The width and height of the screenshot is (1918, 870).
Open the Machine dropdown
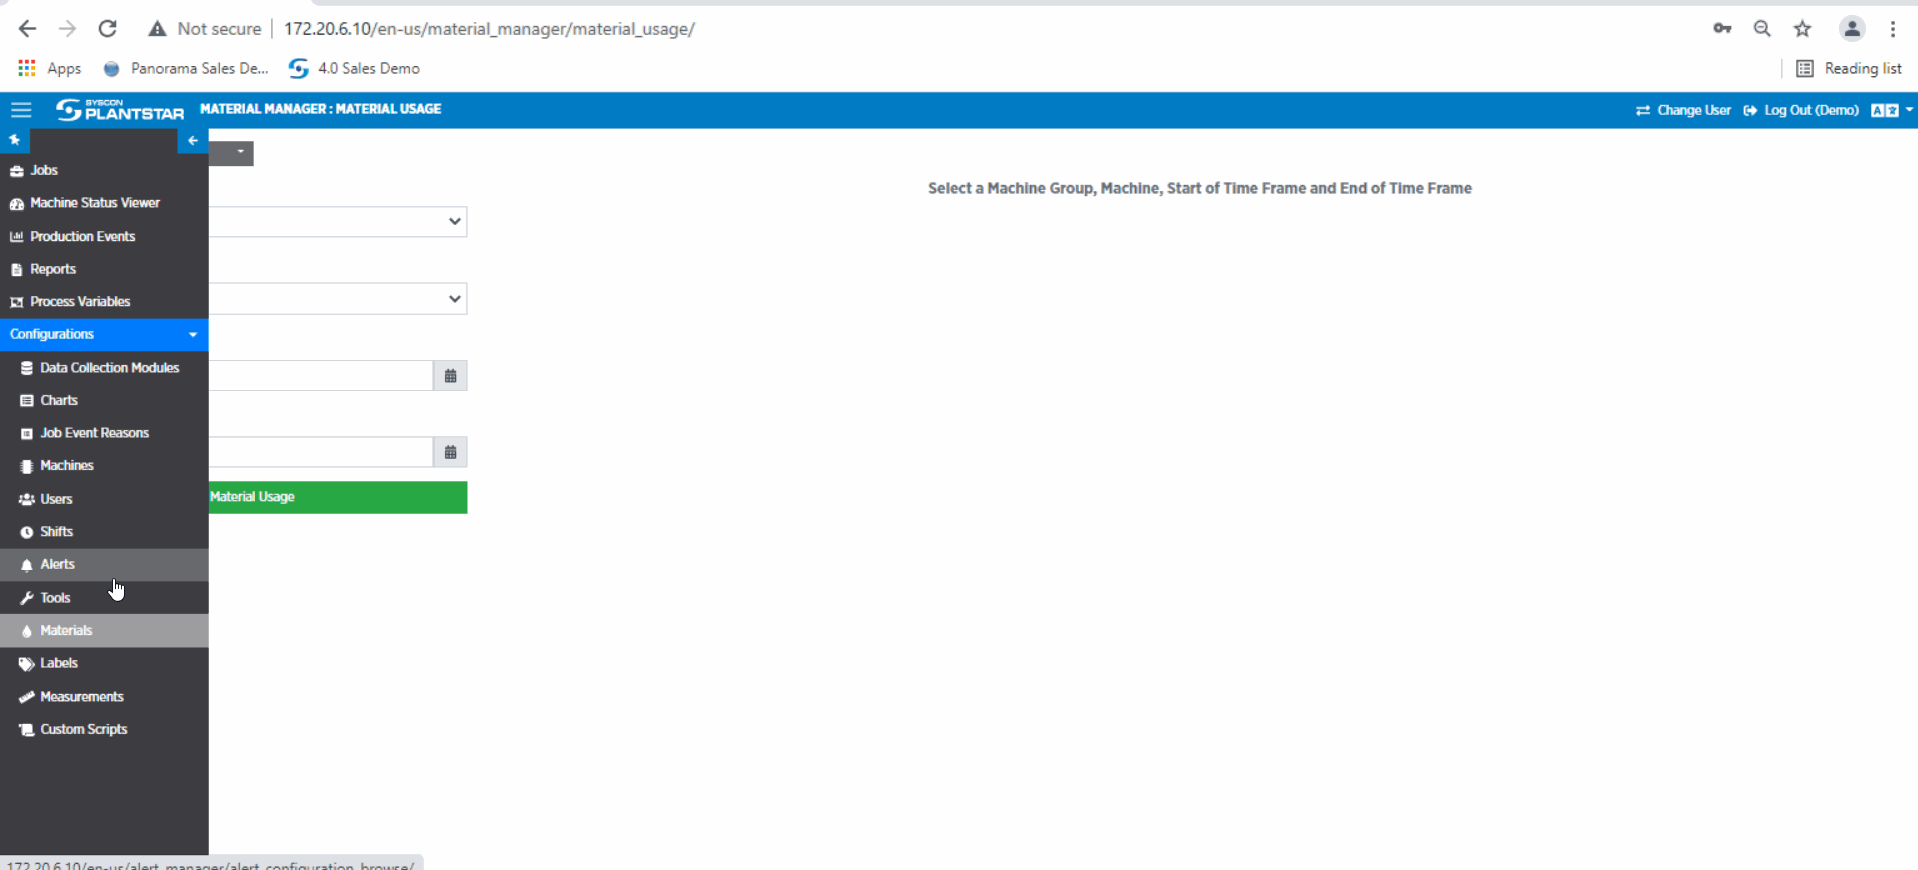(x=338, y=298)
